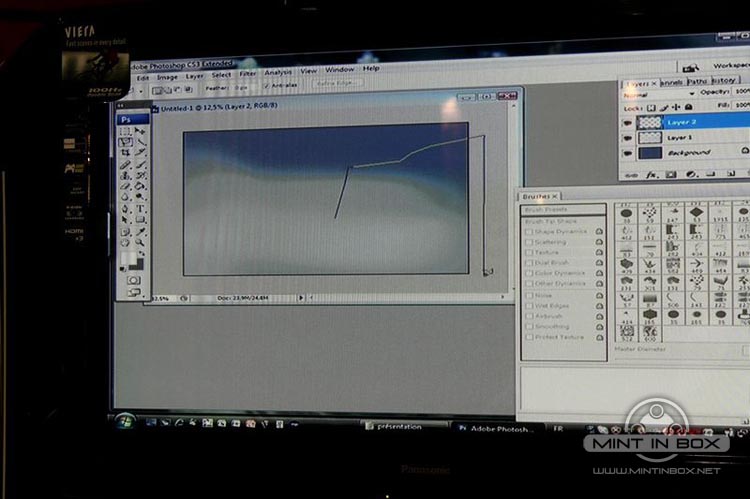Enable Dual Brush checkbox
Screen dimensions: 750x499
(x=529, y=263)
